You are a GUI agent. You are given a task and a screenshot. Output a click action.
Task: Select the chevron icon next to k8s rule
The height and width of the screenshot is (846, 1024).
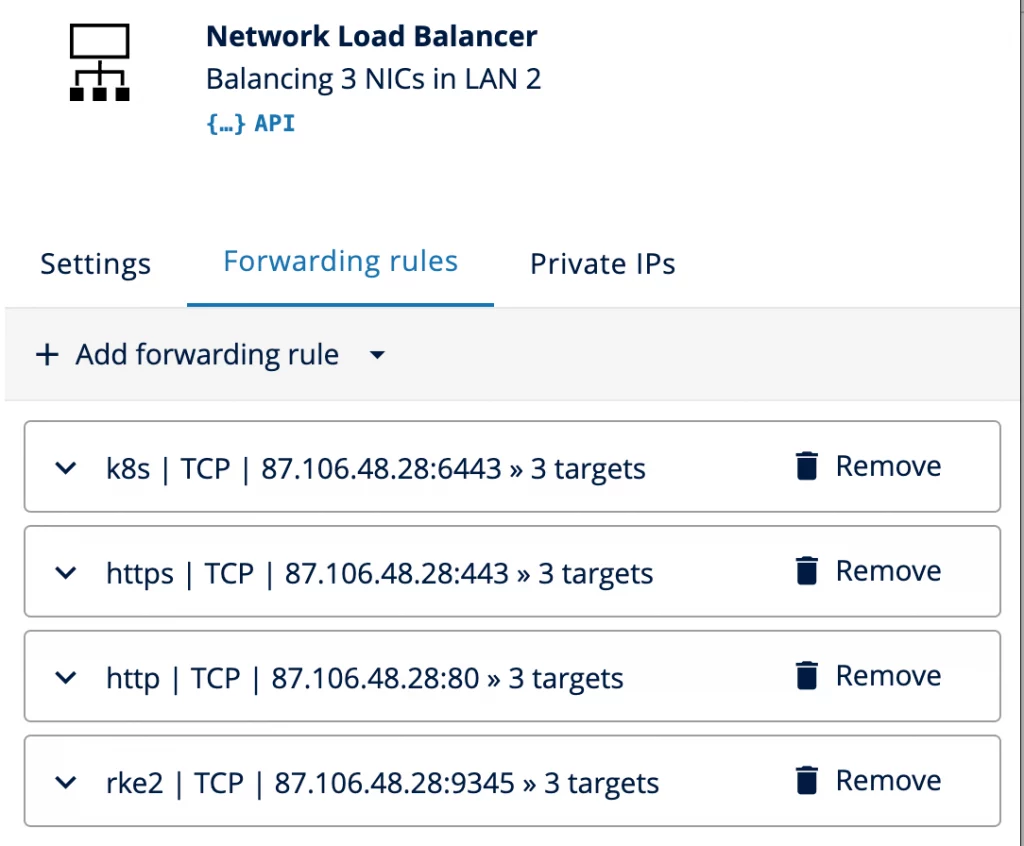[x=65, y=467]
